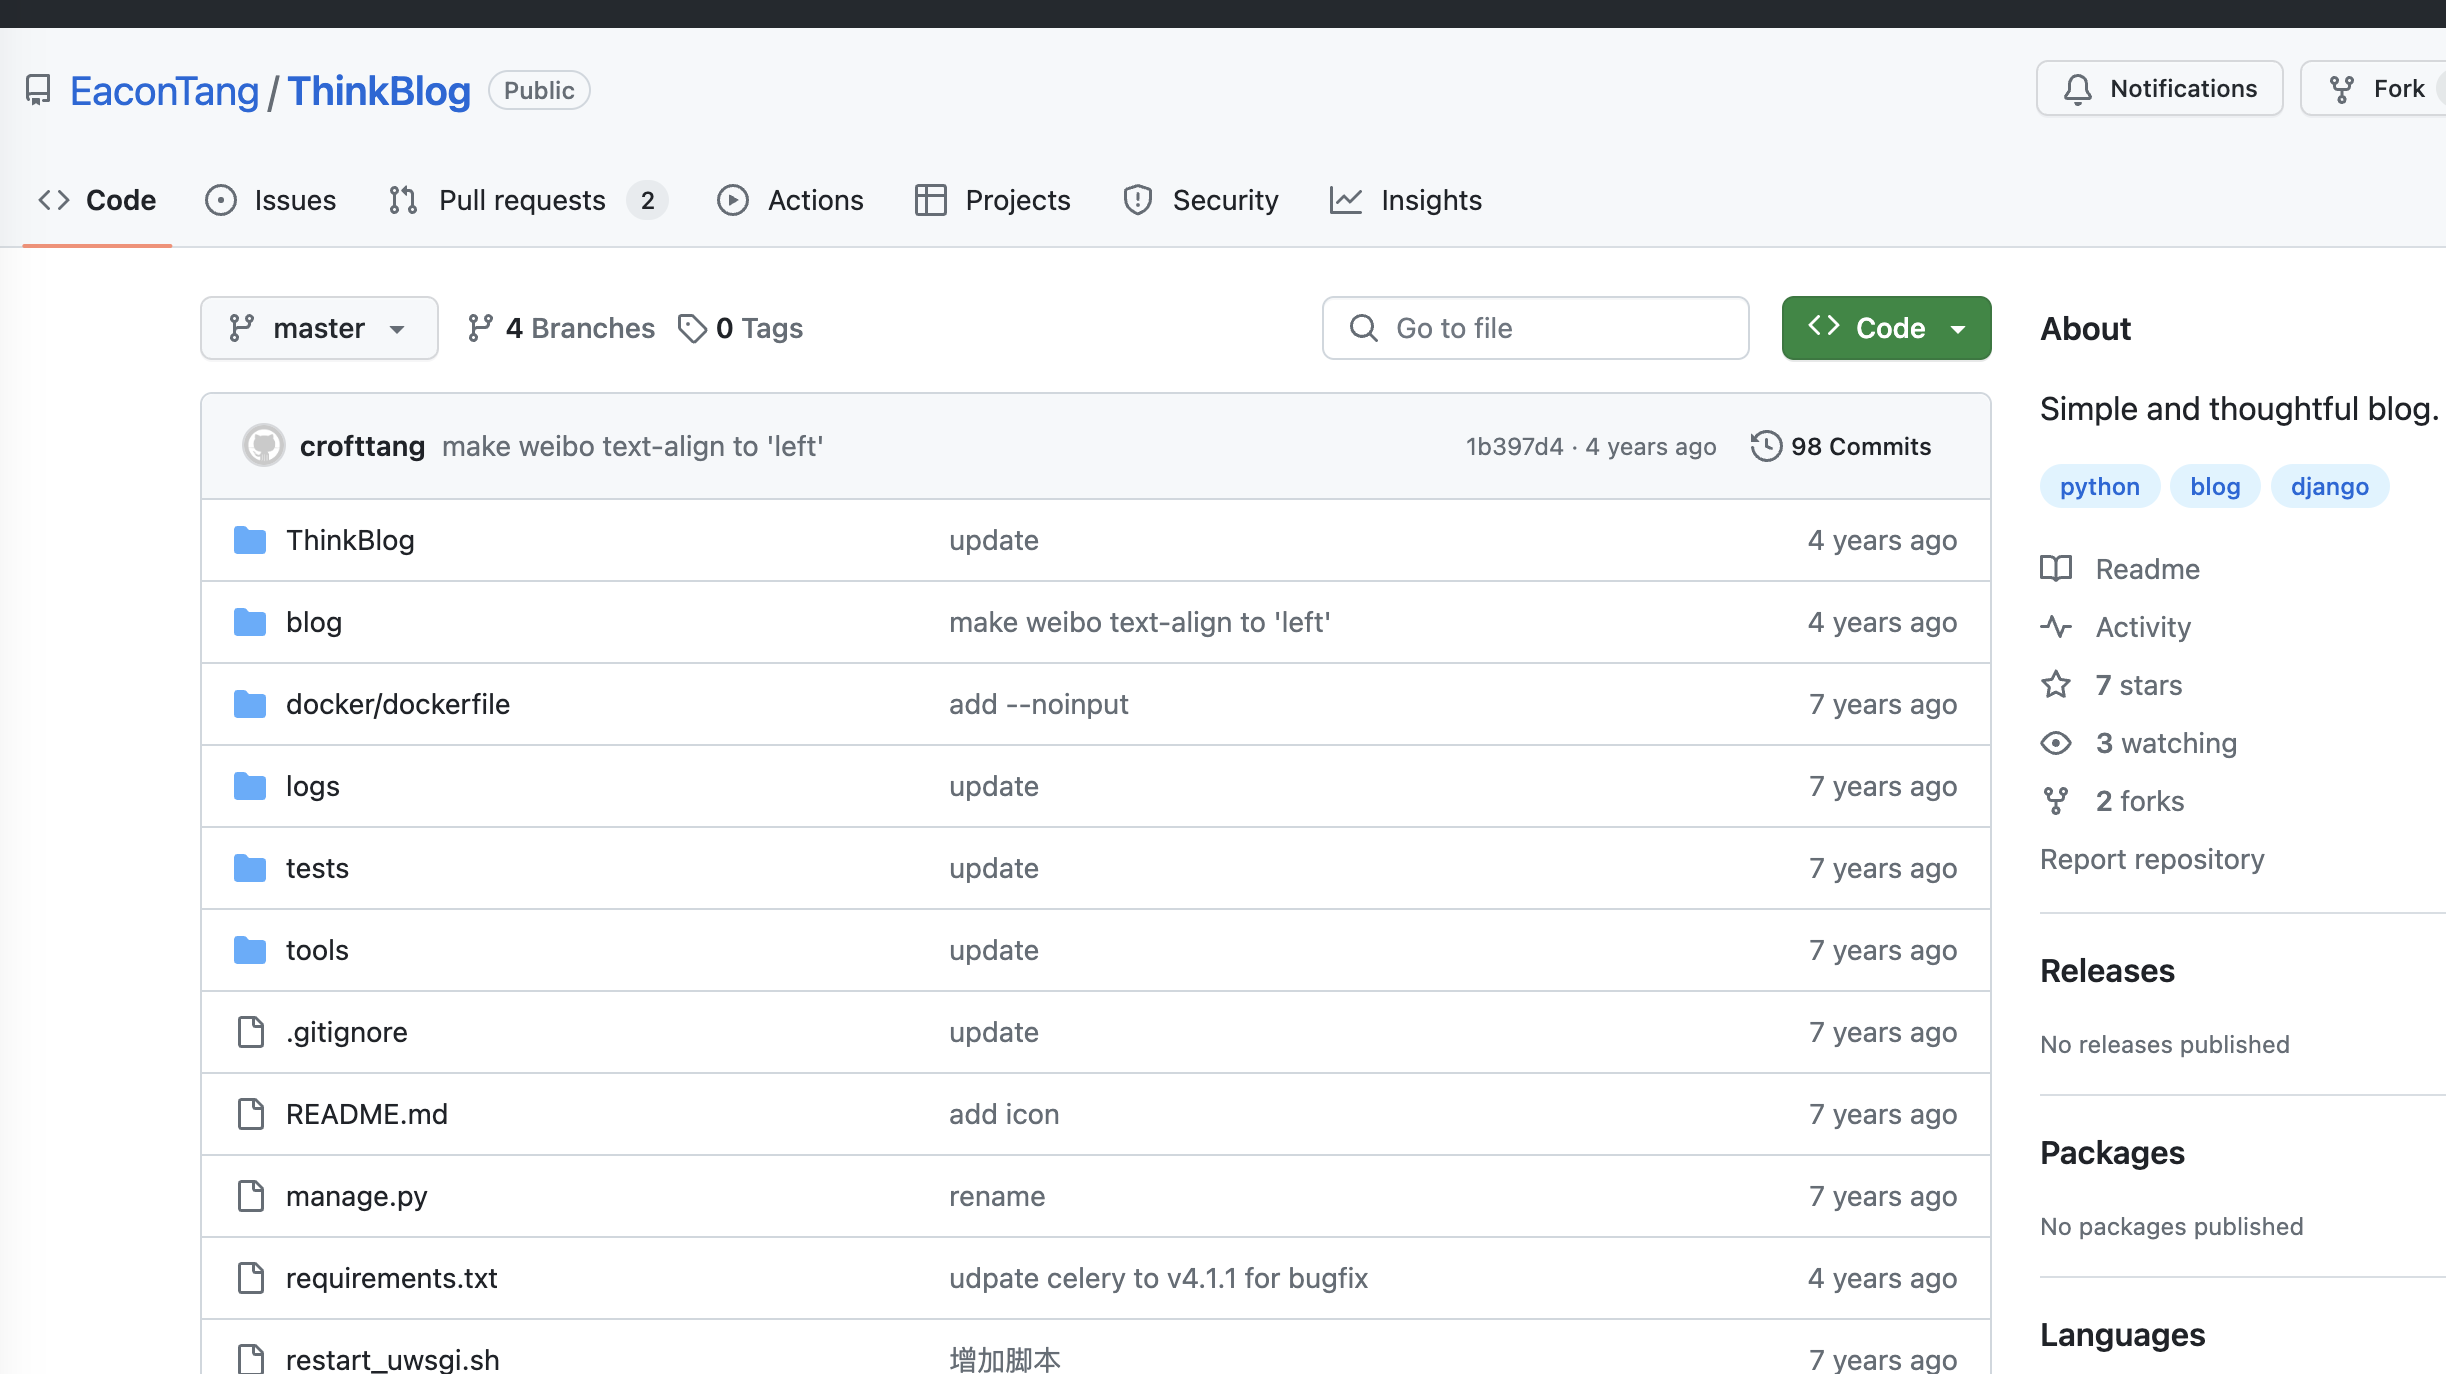Click the README.md file icon

(x=251, y=1114)
